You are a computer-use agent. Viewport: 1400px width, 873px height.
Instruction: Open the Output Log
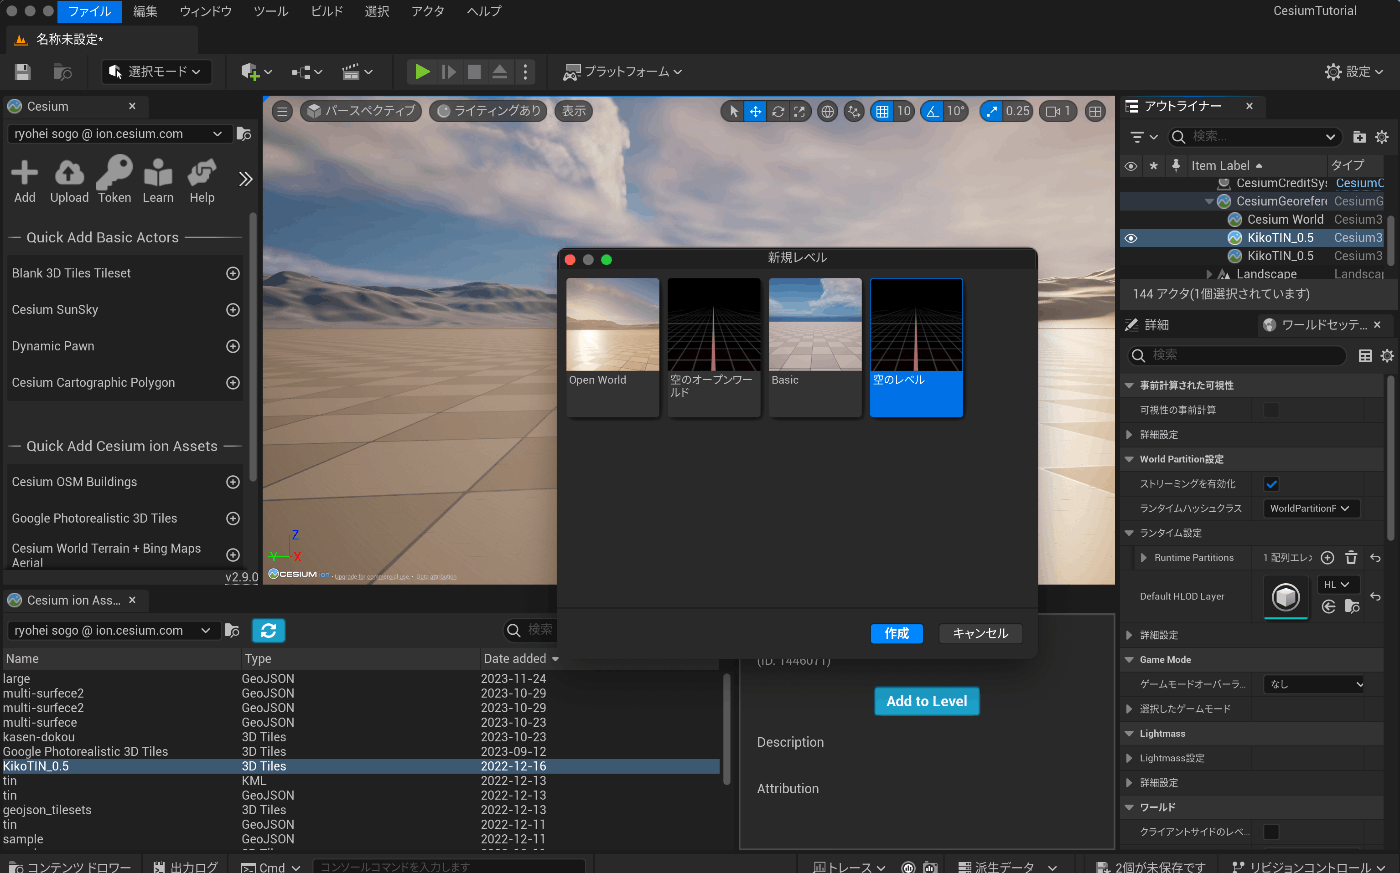(x=185, y=867)
